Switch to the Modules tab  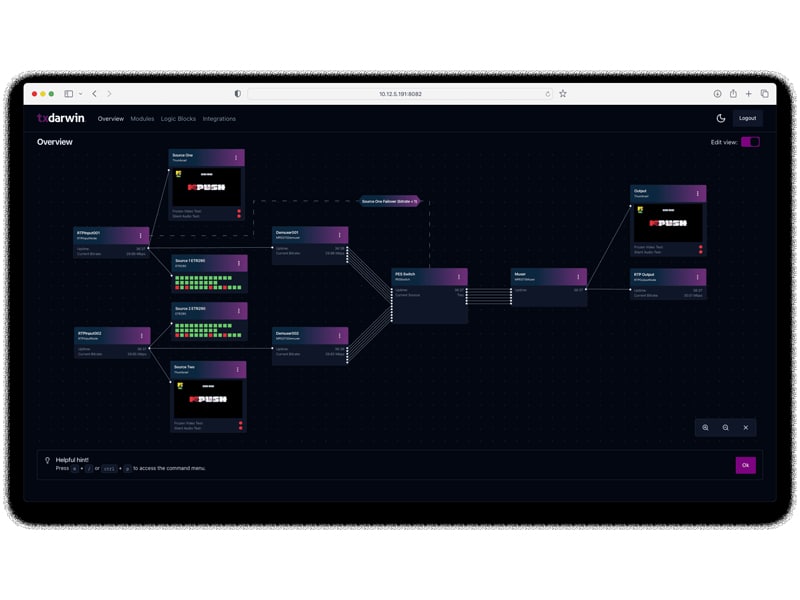pyautogui.click(x=141, y=118)
